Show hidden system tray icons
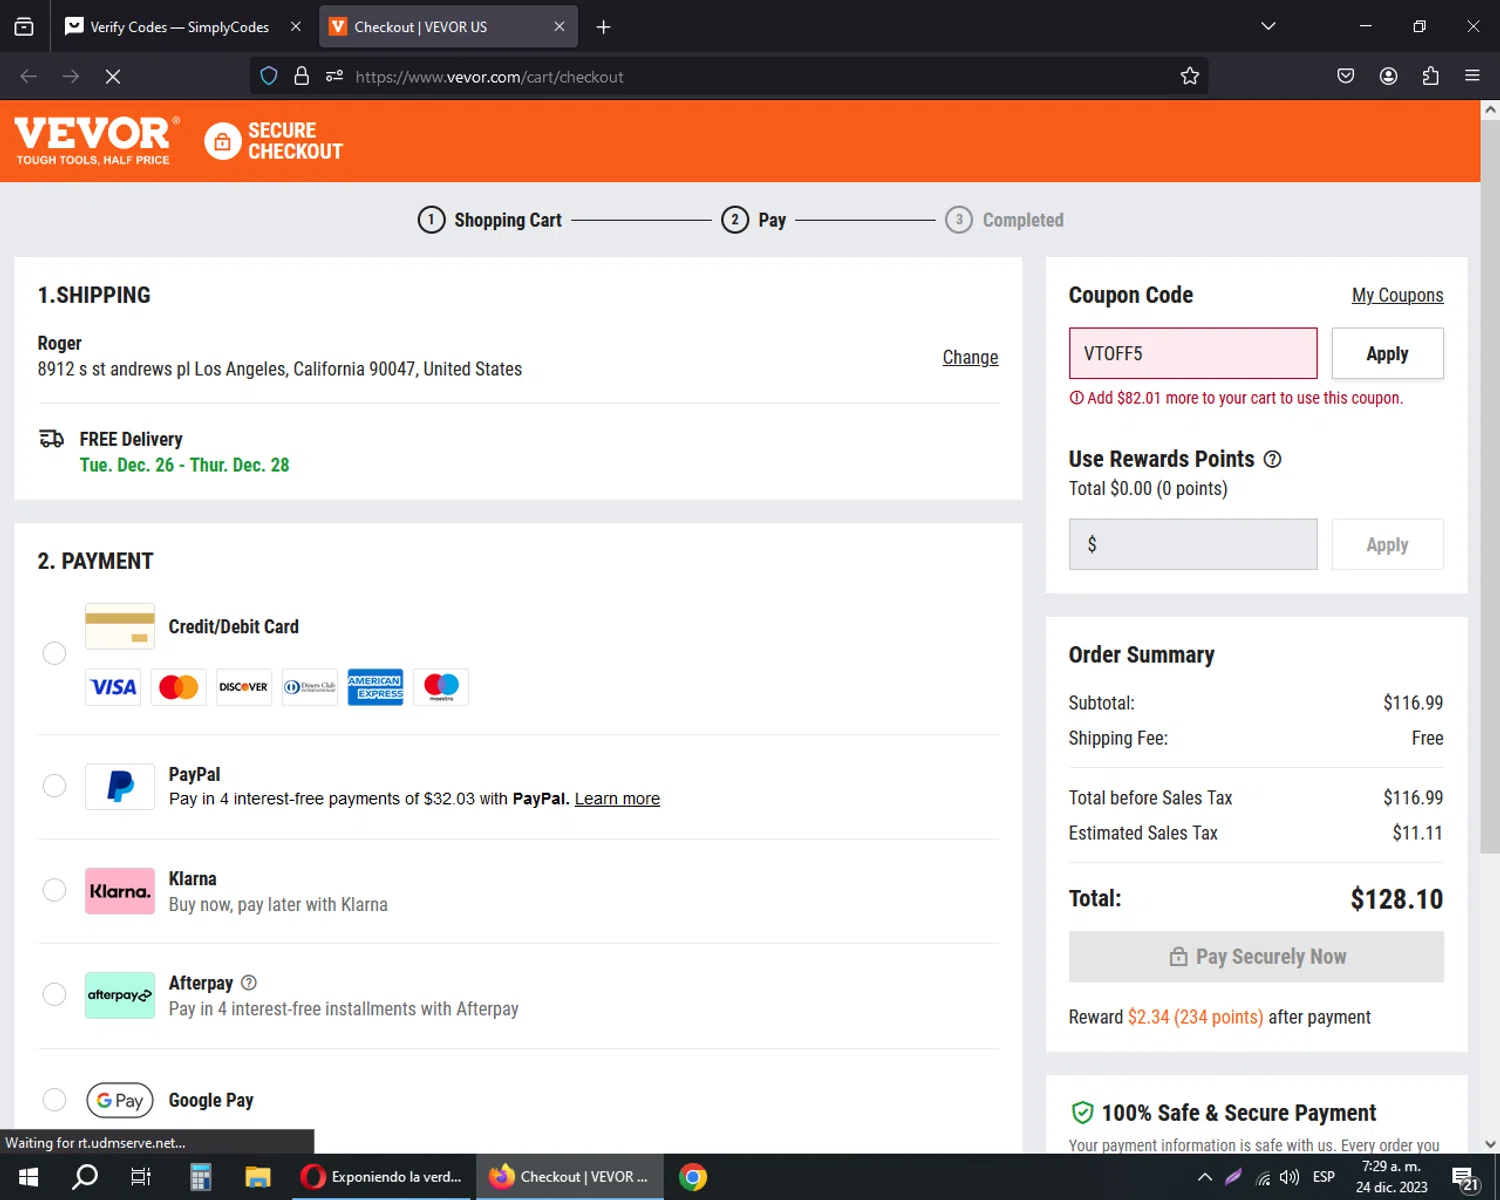The height and width of the screenshot is (1200, 1500). [x=1204, y=1177]
